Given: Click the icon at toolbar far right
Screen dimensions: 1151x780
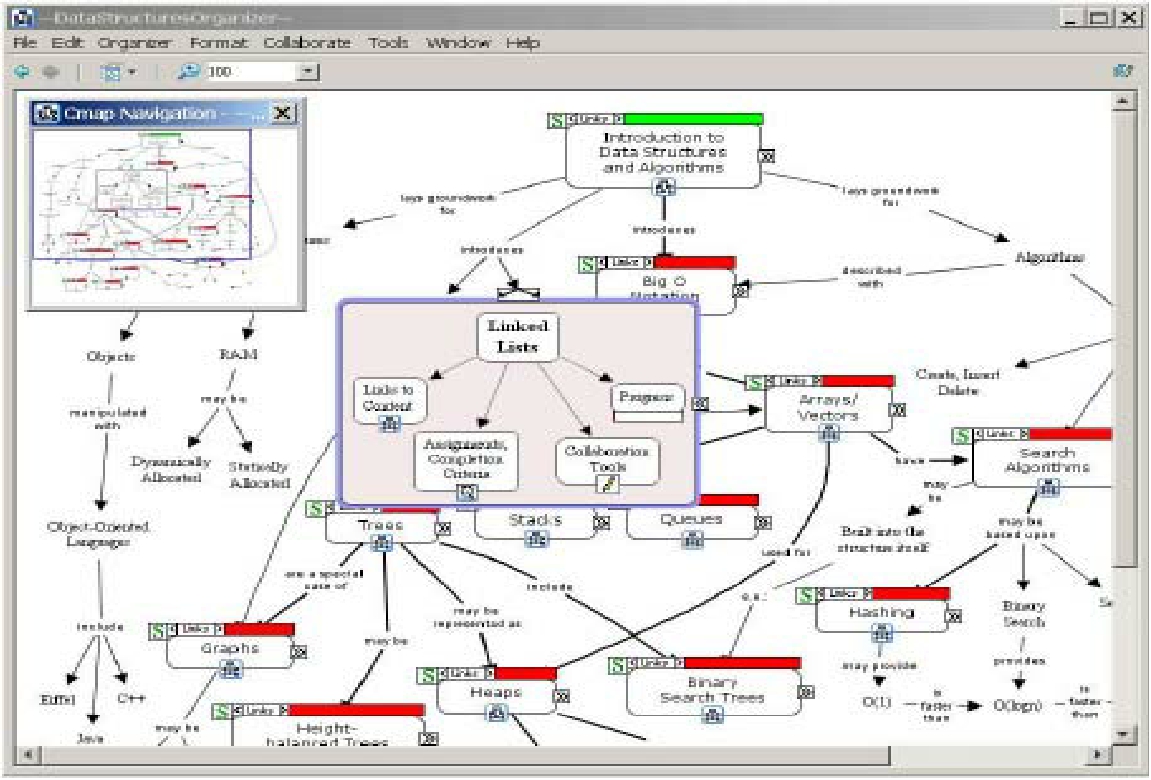Looking at the screenshot, I should point(1122,70).
